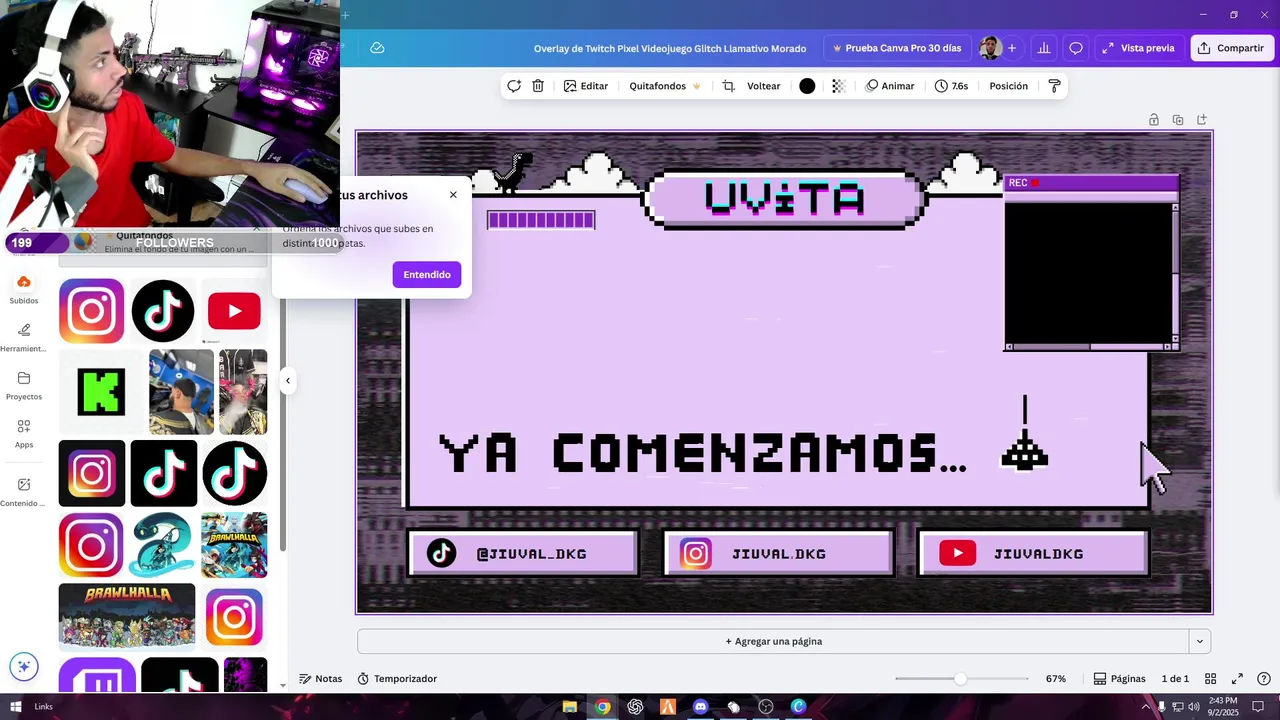Open the Notas panel
The image size is (1280, 720).
coord(320,679)
